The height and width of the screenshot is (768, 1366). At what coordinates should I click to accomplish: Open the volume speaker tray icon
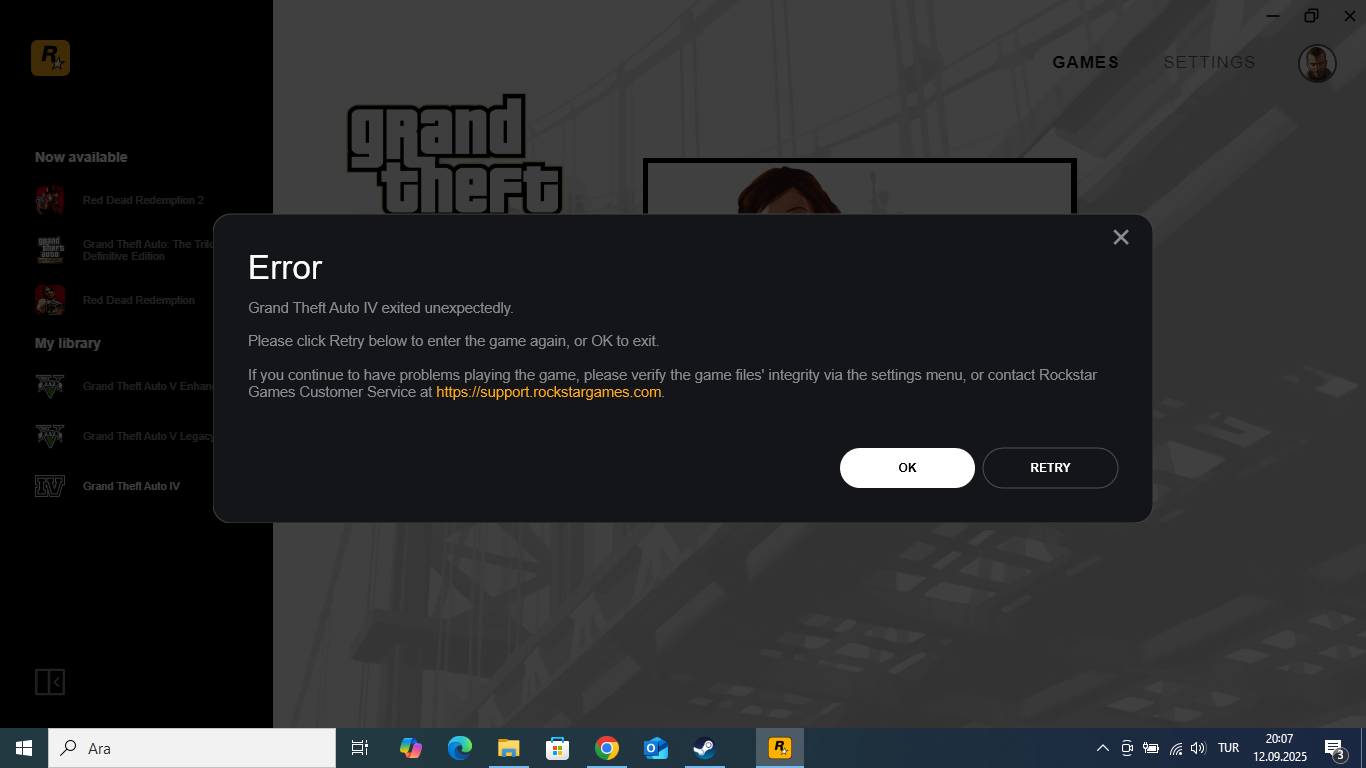(1199, 748)
